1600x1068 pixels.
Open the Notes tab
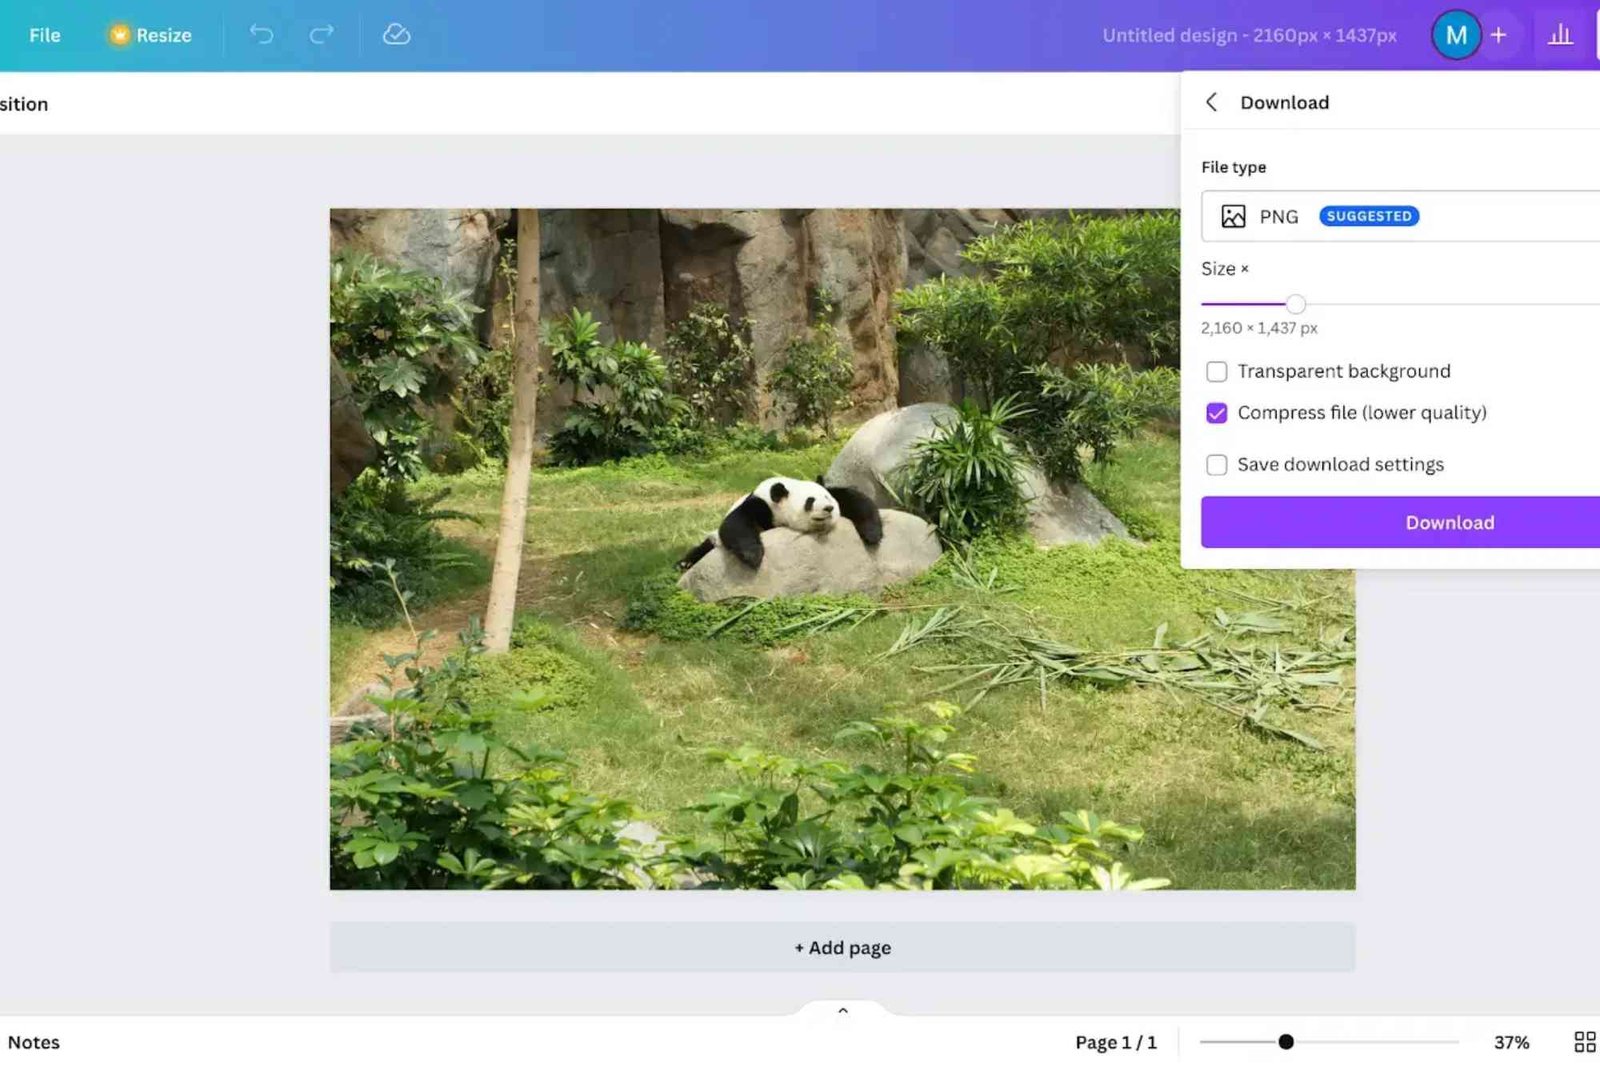33,1042
